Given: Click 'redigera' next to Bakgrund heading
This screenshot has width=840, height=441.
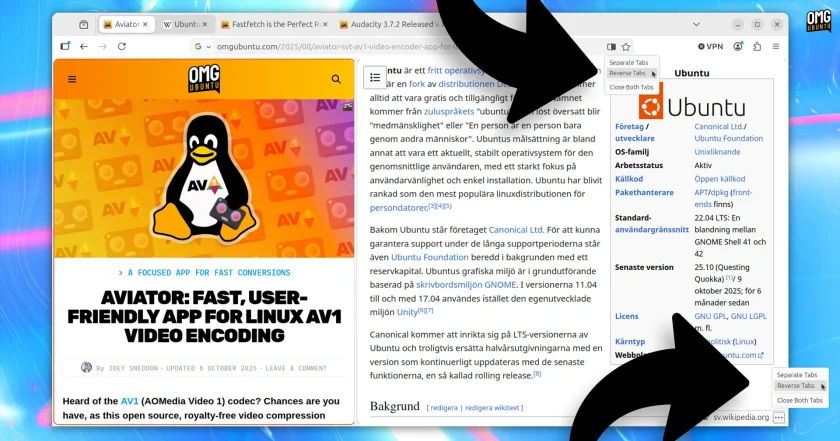Looking at the screenshot, I should tap(444, 408).
